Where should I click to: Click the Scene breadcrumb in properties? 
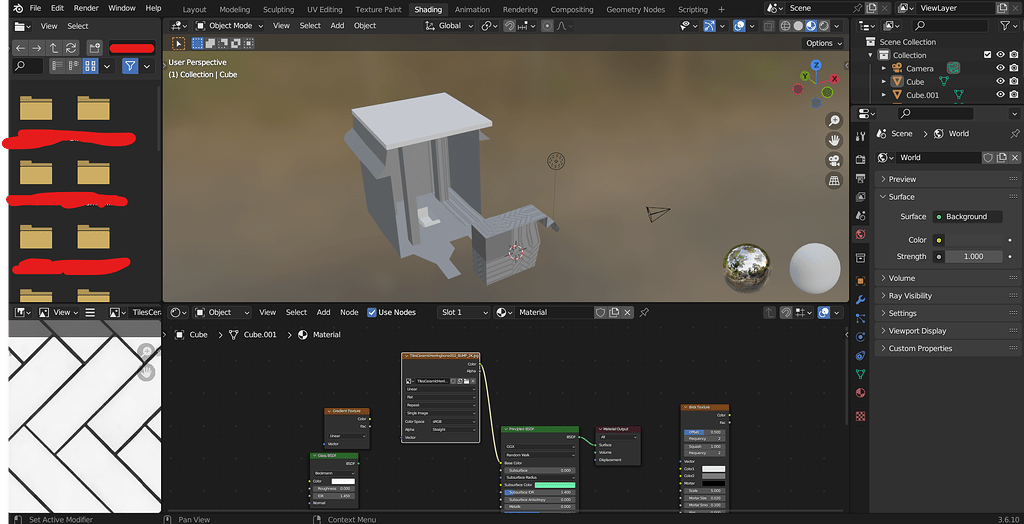[x=895, y=133]
